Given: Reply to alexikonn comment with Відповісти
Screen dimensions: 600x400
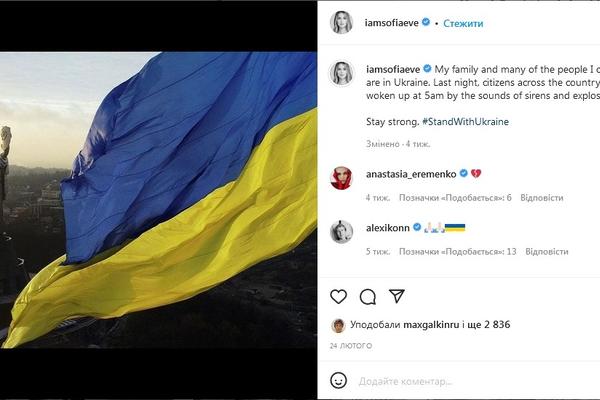Looking at the screenshot, I should tap(546, 251).
